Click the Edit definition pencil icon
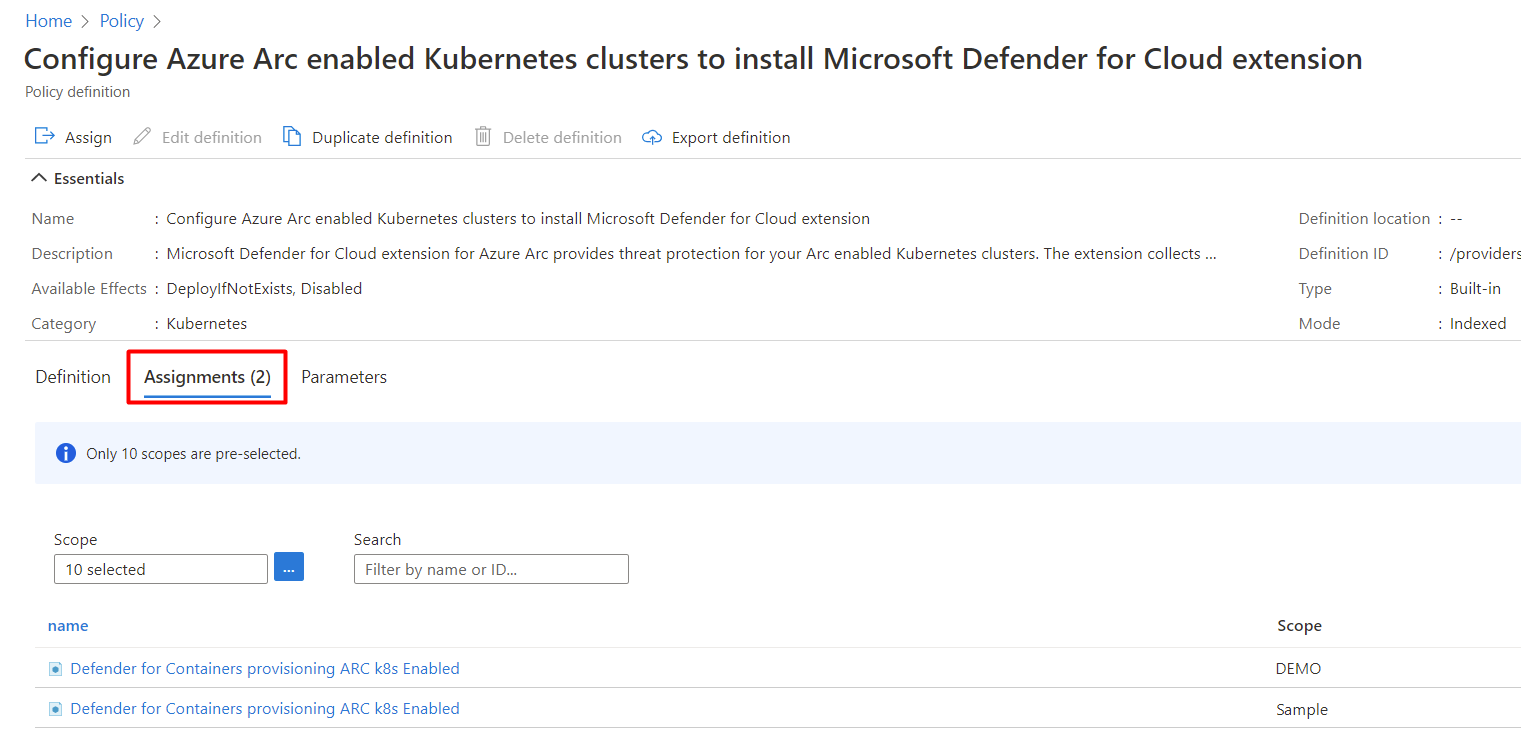The height and width of the screenshot is (740, 1521). click(143, 137)
